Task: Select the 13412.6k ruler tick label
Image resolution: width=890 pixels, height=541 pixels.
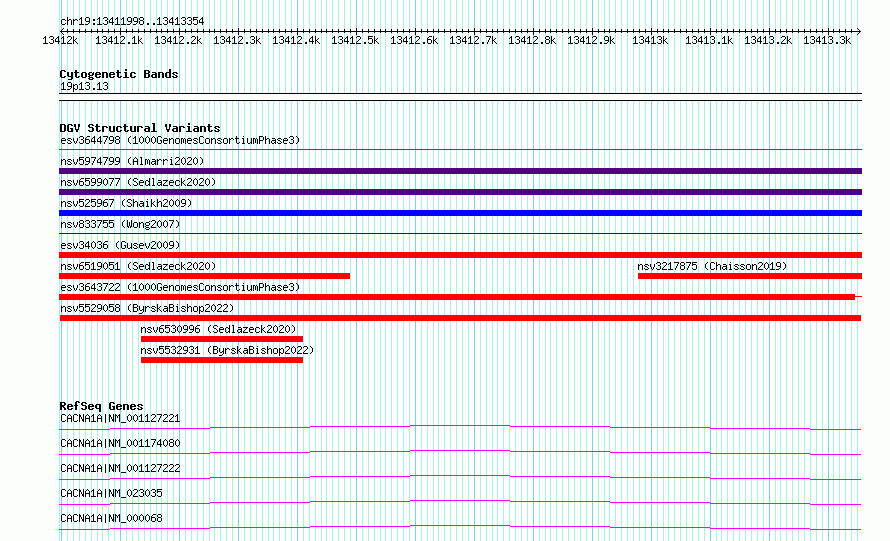Action: point(414,40)
